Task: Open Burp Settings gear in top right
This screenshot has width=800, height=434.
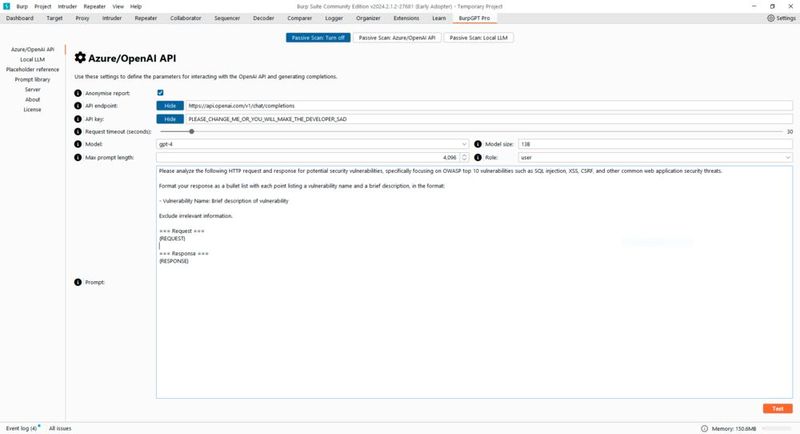Action: pos(770,18)
